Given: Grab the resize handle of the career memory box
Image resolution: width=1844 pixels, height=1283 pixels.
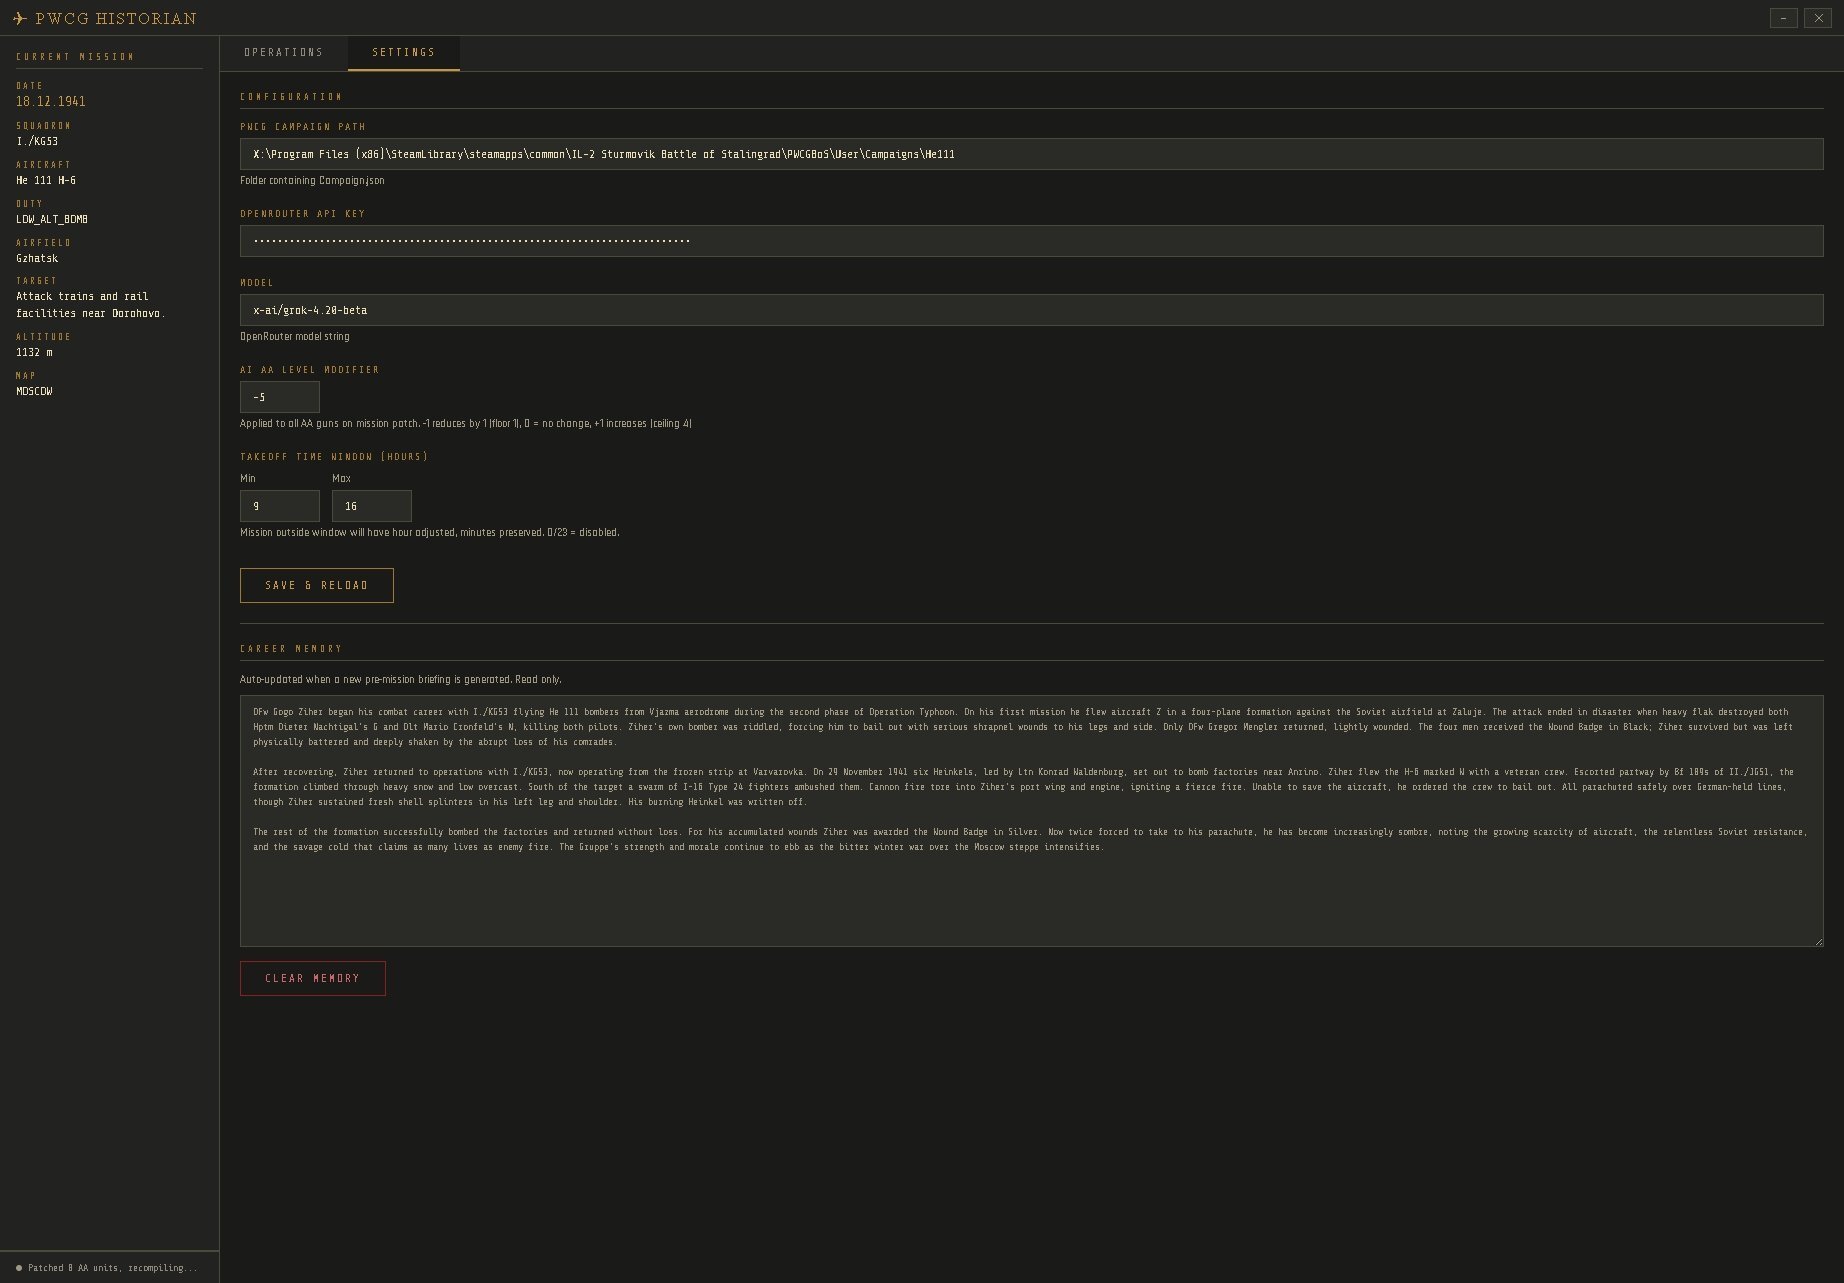Looking at the screenshot, I should [x=1818, y=941].
